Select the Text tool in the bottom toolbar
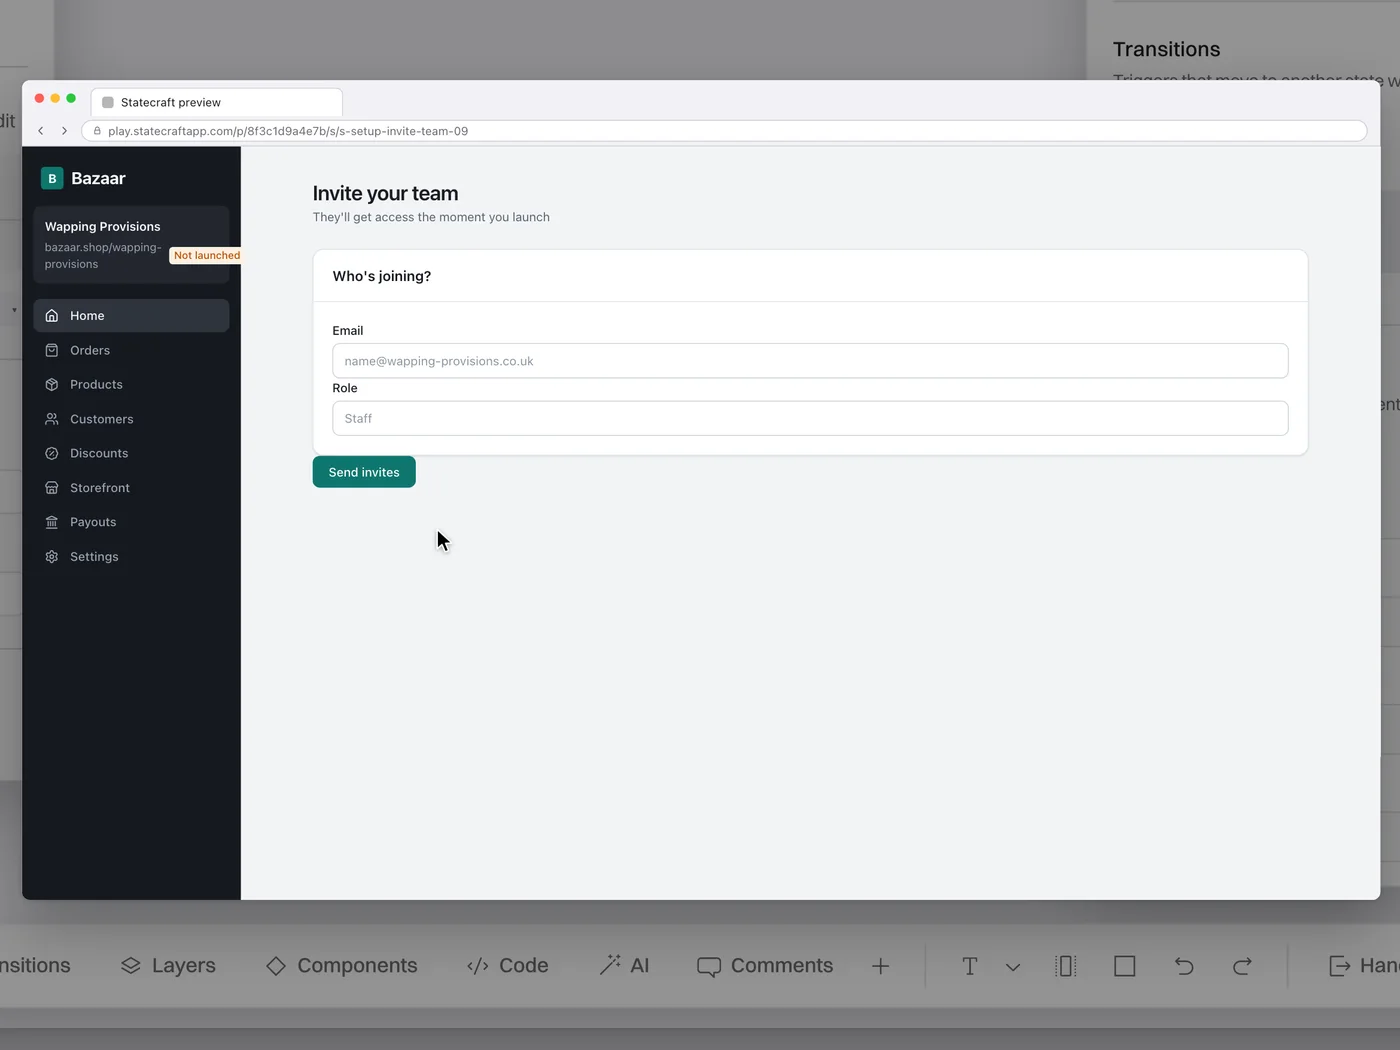This screenshot has height=1050, width=1400. point(969,966)
